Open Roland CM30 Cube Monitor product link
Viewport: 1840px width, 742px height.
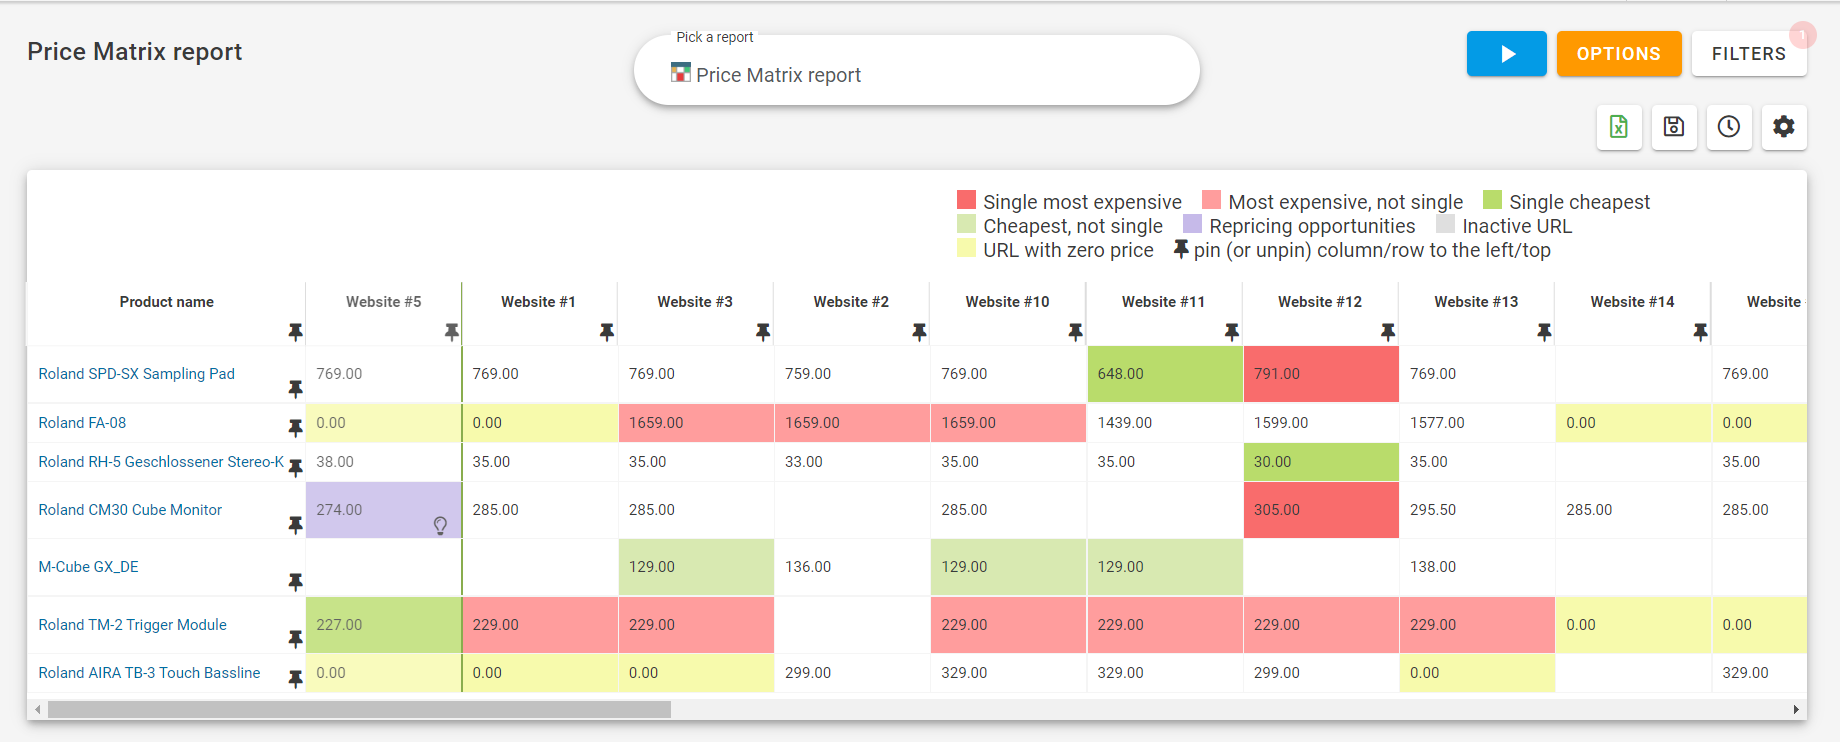click(130, 510)
